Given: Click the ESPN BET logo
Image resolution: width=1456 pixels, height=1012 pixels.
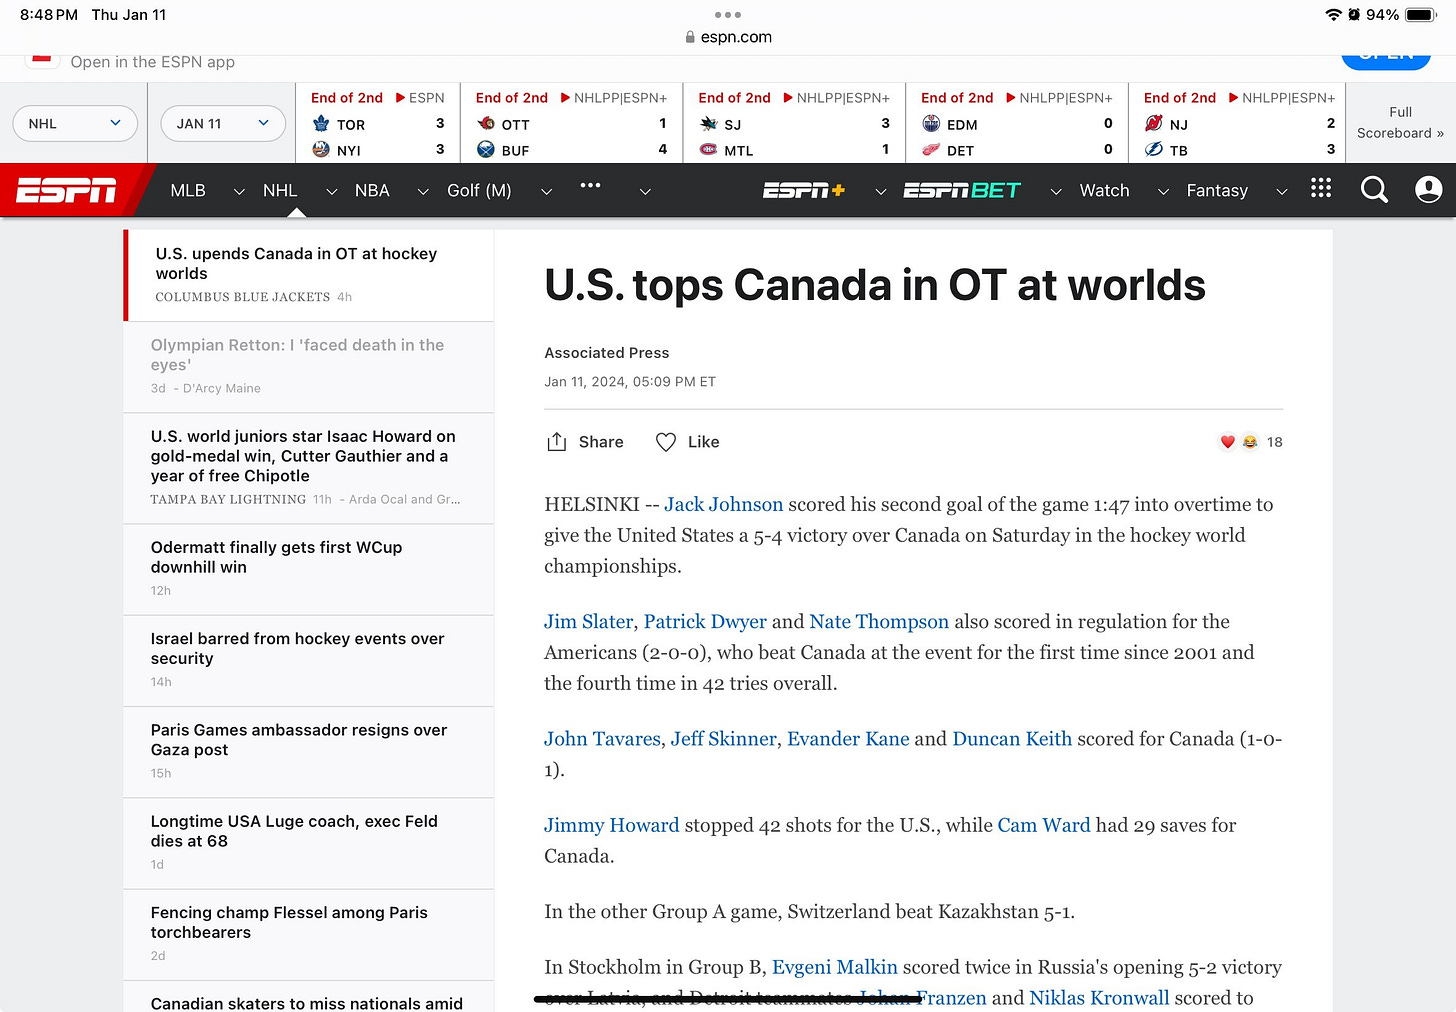Looking at the screenshot, I should pos(962,190).
